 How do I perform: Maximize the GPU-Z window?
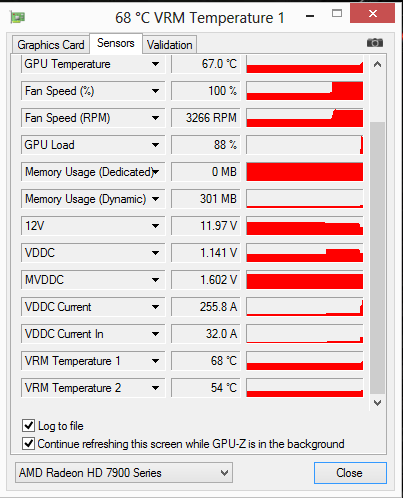click(x=337, y=13)
